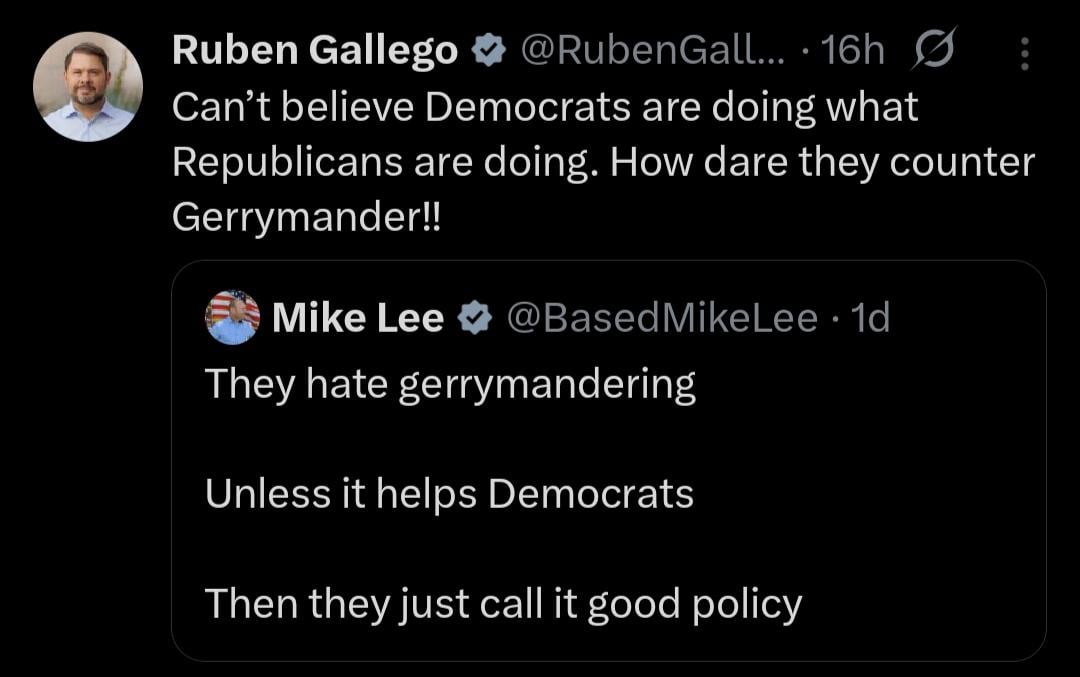This screenshot has height=677, width=1080.
Task: Open Mike Lee's small avatar image
Action: click(x=233, y=318)
